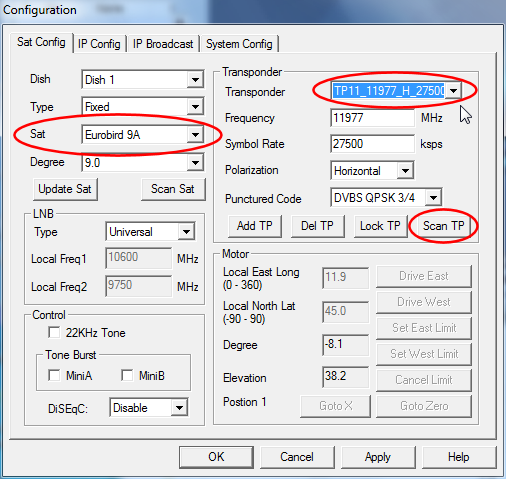The width and height of the screenshot is (506, 479).
Task: Enable the 22KHz Tone checkbox
Action: pyautogui.click(x=54, y=332)
